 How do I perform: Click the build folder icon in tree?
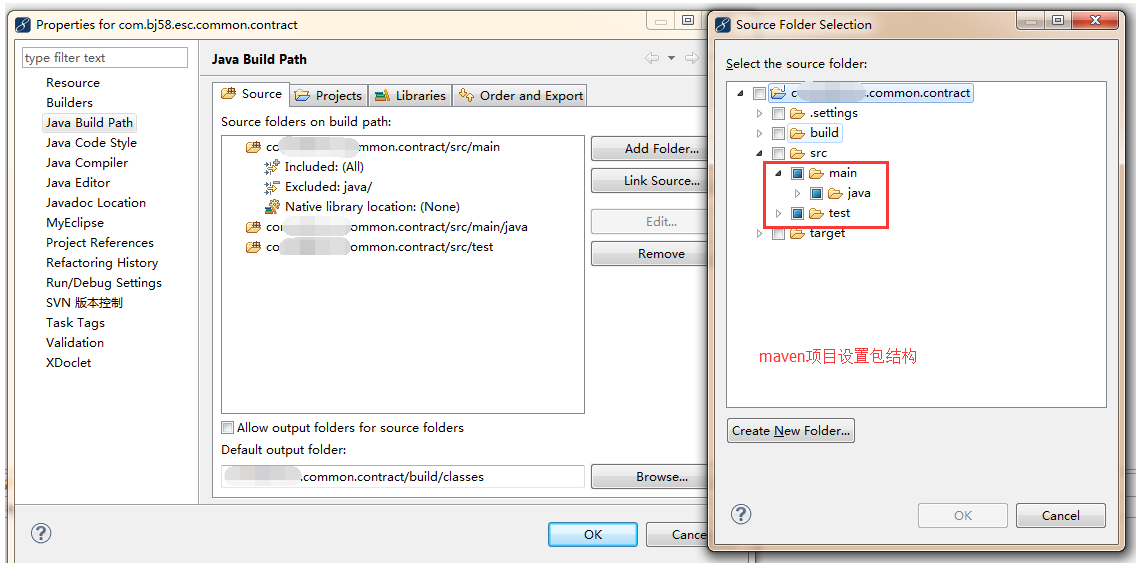coord(798,133)
